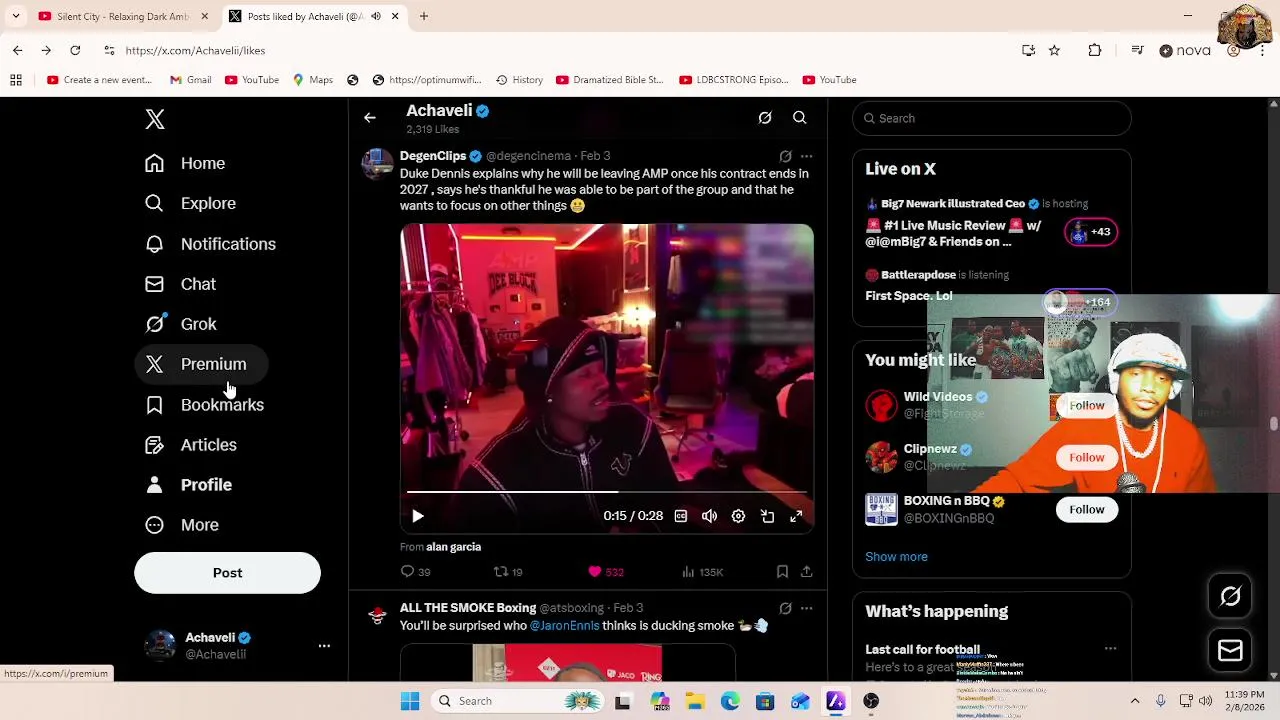The height and width of the screenshot is (720, 1280).
Task: Unlike the DegenClips post heart
Action: click(x=605, y=572)
